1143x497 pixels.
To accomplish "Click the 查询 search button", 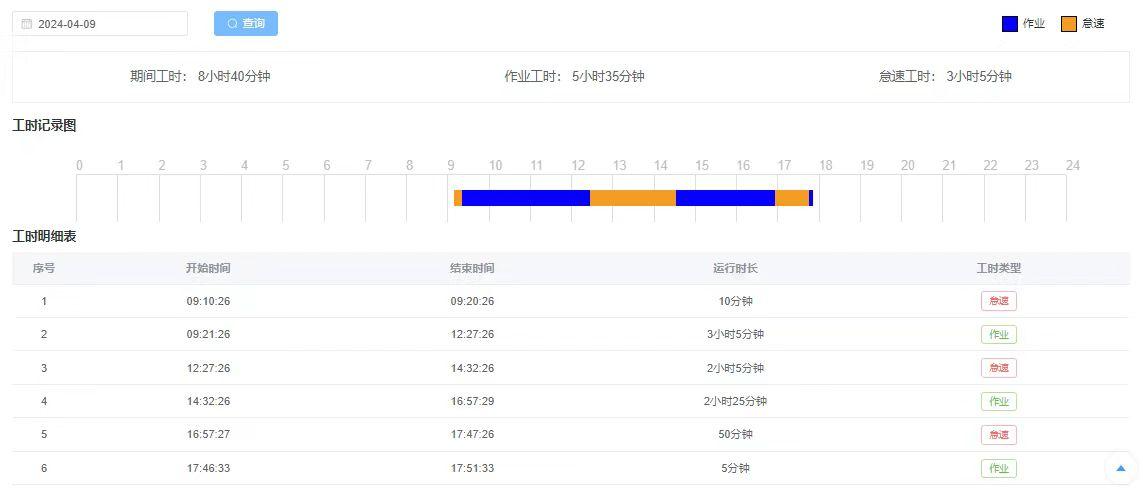I will pos(245,23).
